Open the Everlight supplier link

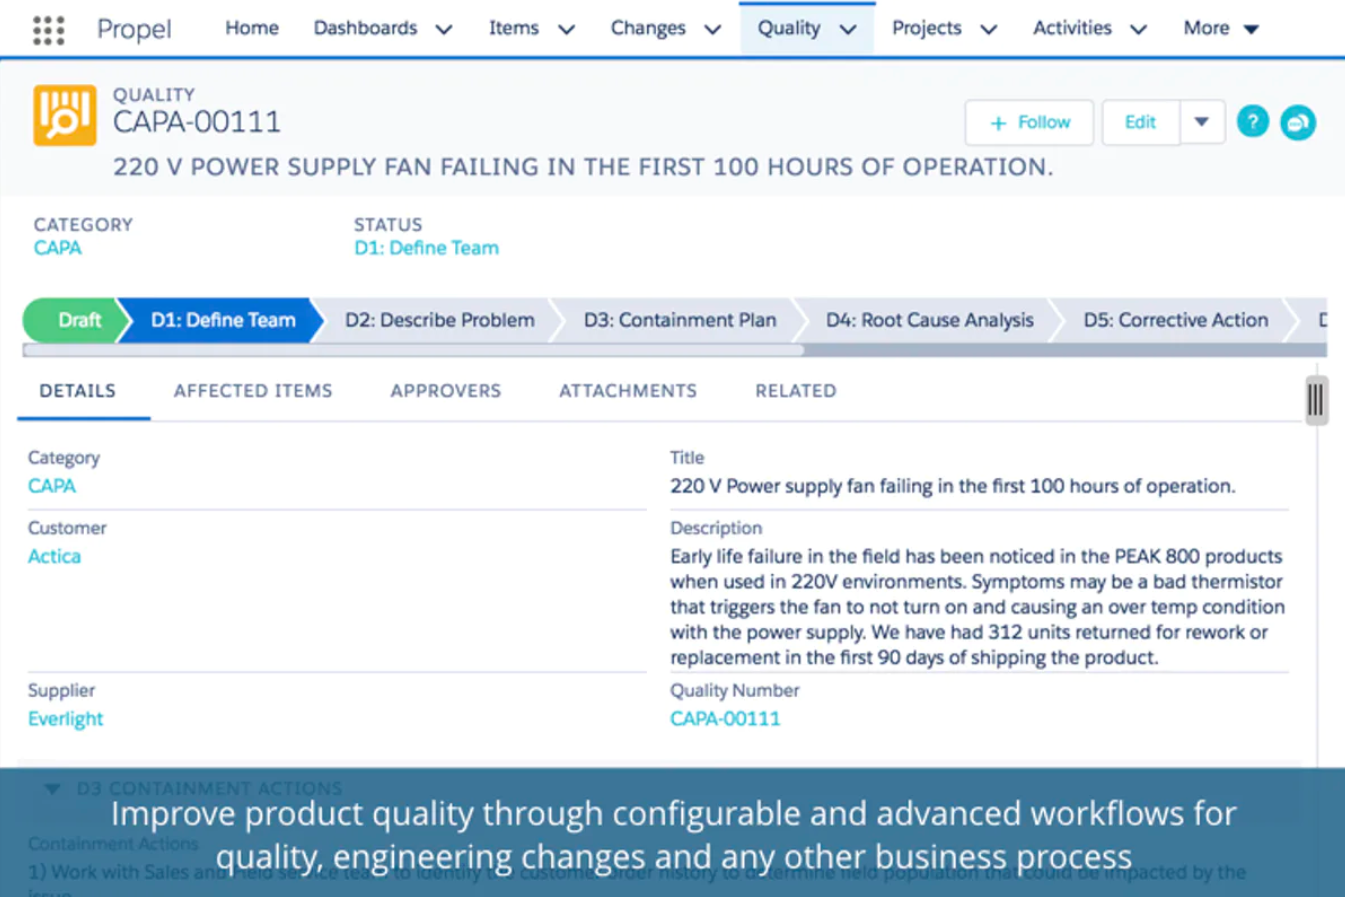65,719
